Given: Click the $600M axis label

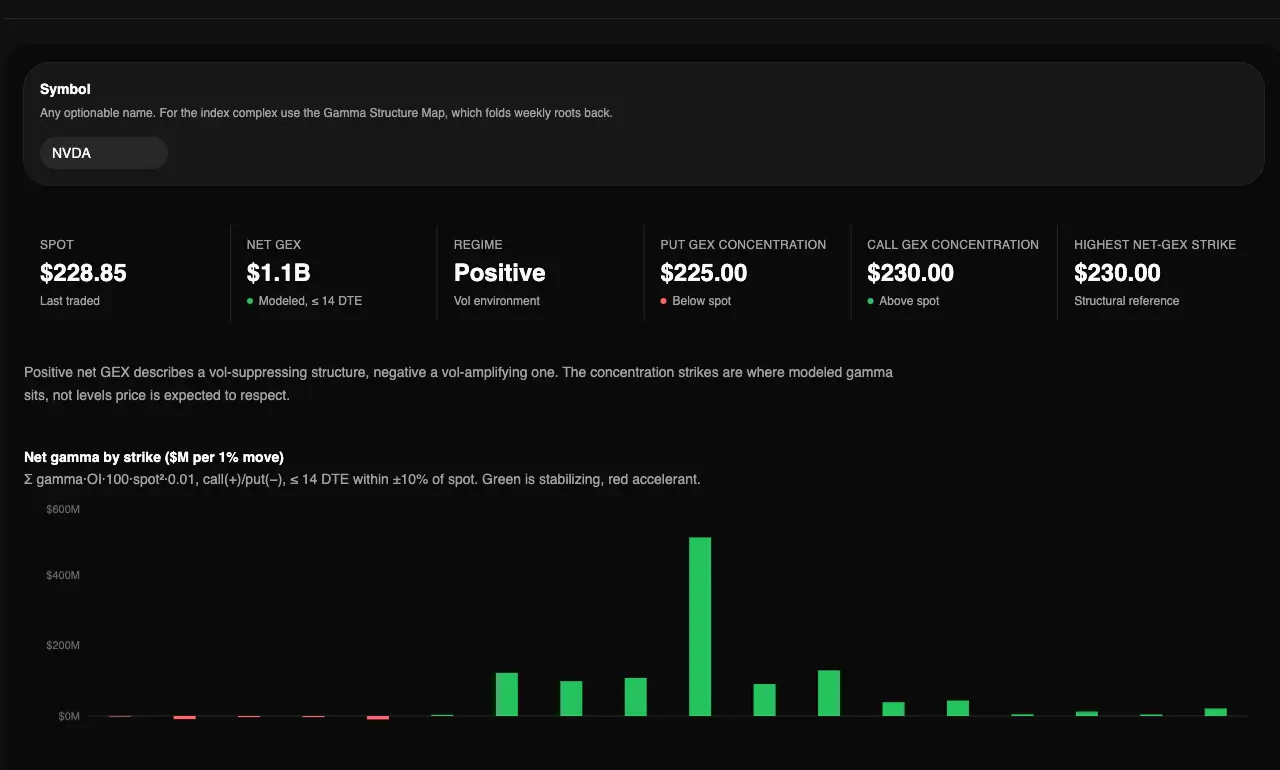Looking at the screenshot, I should tap(63, 510).
